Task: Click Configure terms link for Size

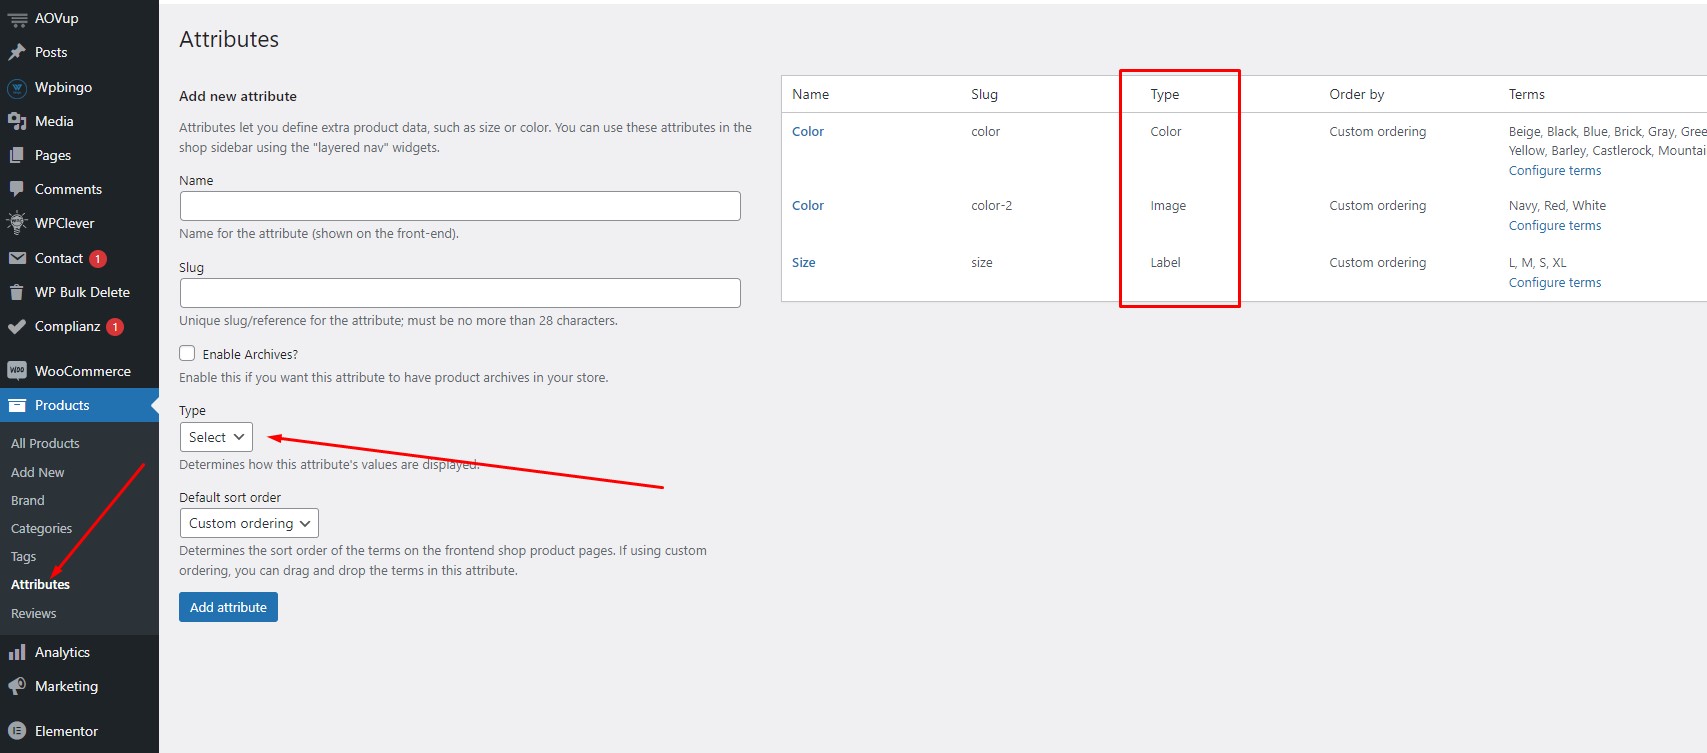Action: 1554,283
